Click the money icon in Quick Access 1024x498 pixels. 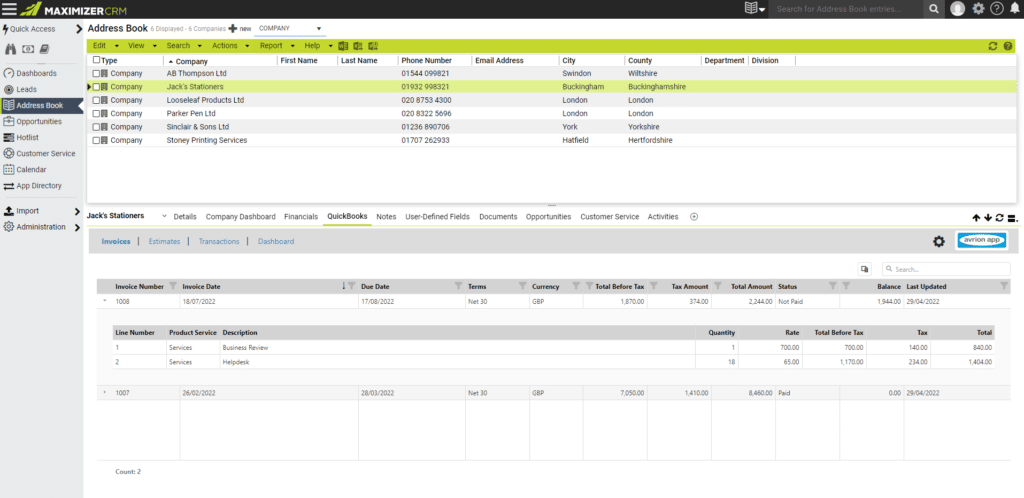tap(28, 49)
